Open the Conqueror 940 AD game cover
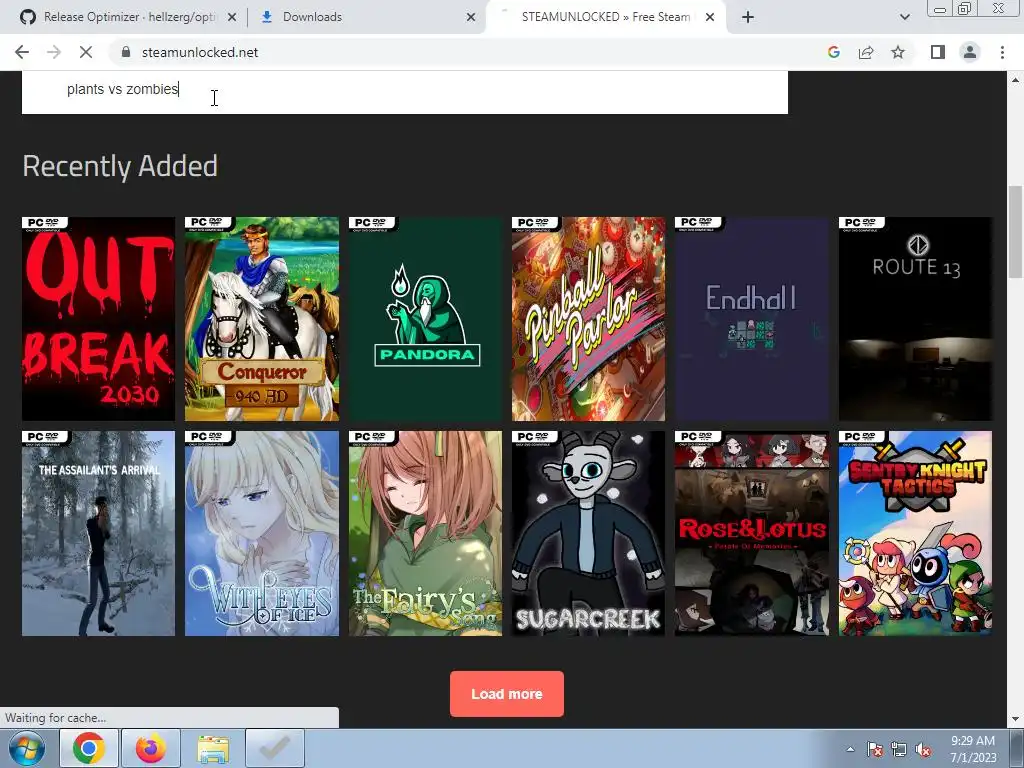Screen dimensions: 1024x768 (262, 319)
